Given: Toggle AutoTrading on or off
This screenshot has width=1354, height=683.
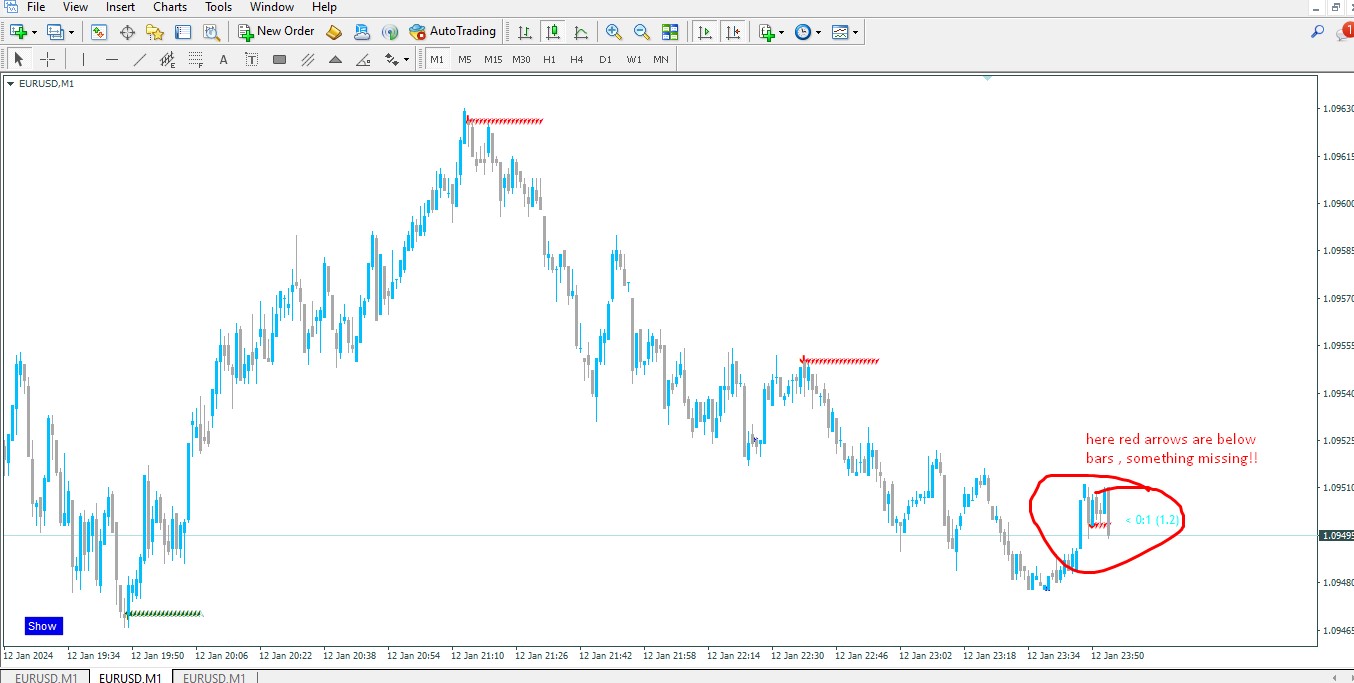Looking at the screenshot, I should point(453,32).
